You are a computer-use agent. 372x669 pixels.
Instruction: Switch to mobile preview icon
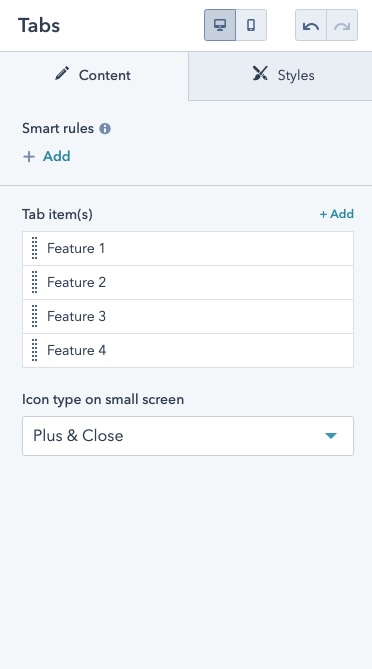pyautogui.click(x=251, y=25)
